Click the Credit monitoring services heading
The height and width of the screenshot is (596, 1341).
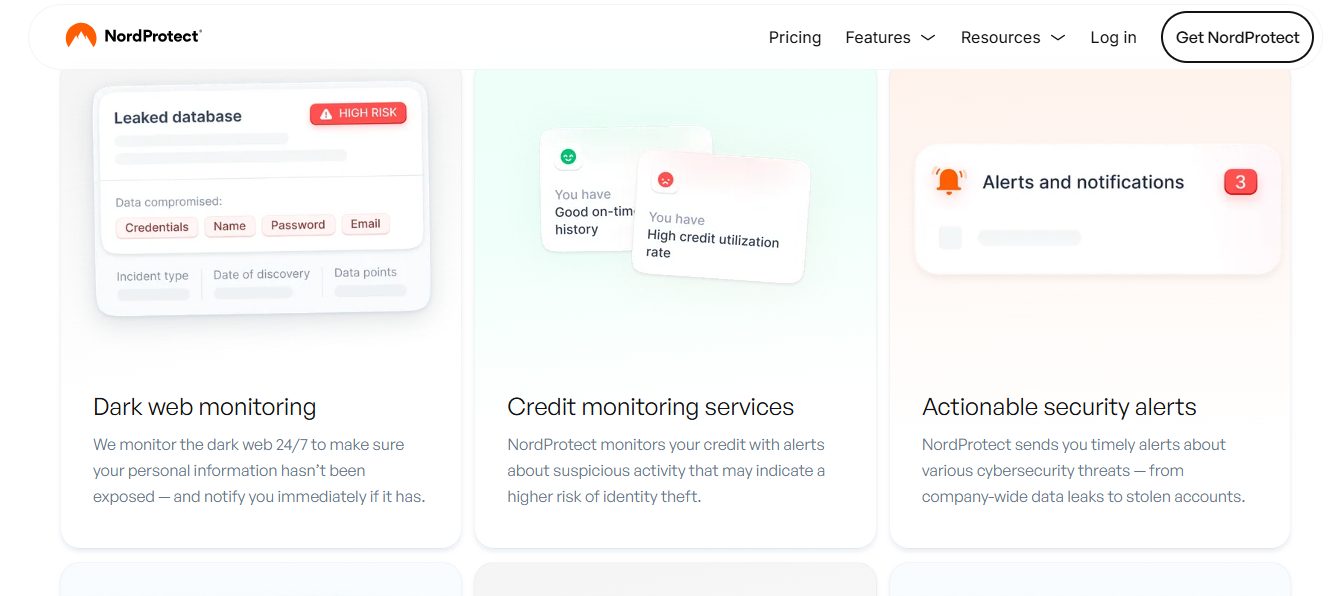pyautogui.click(x=650, y=407)
